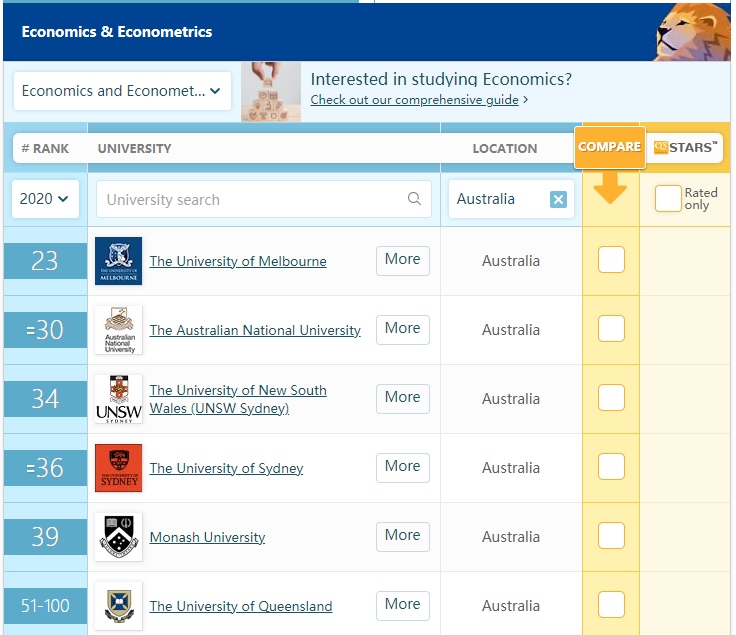Click the QS Stars logo header

point(685,148)
